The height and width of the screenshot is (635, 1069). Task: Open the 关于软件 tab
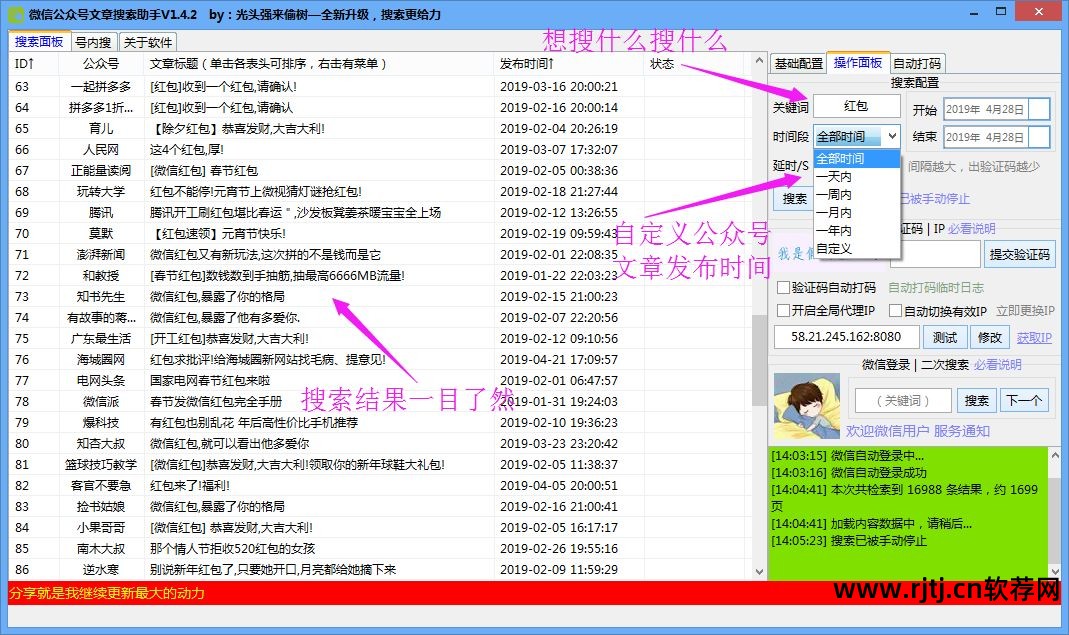pyautogui.click(x=148, y=42)
